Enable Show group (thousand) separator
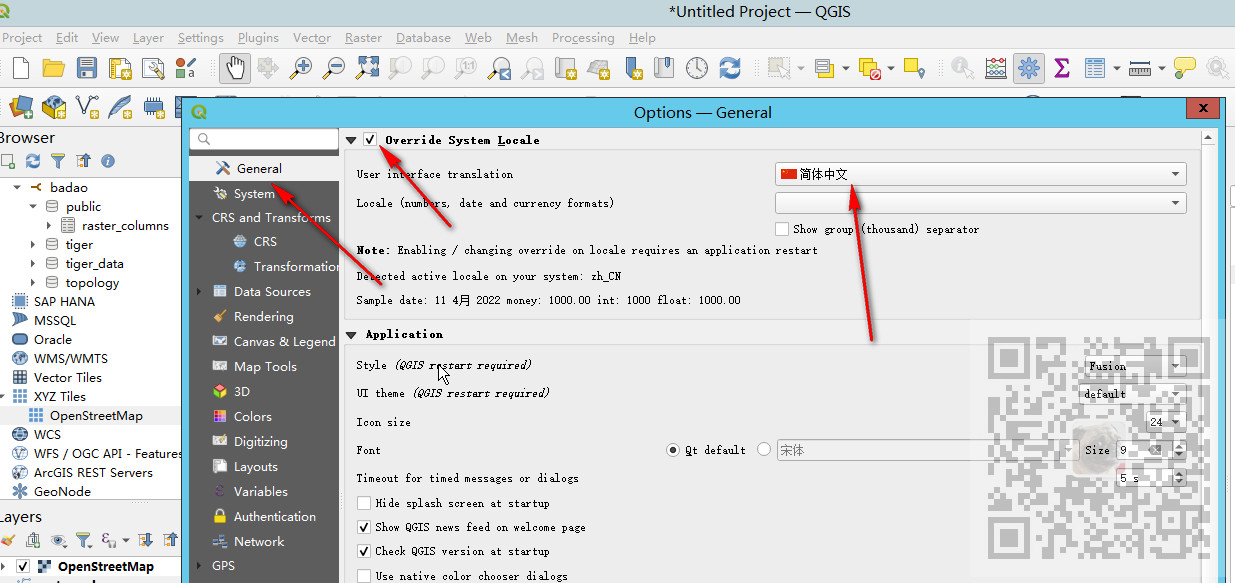 click(x=782, y=229)
